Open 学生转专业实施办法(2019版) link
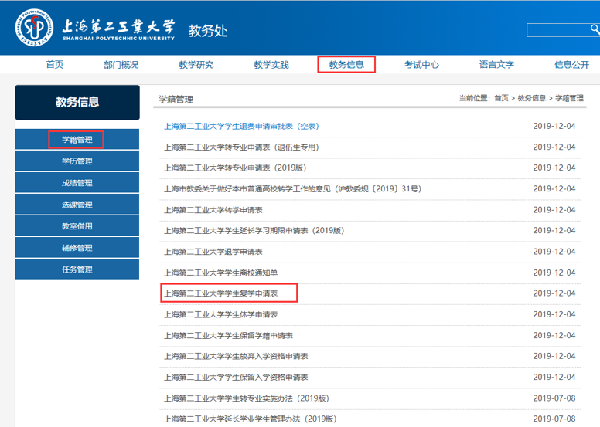This screenshot has width=600, height=427. coord(246,398)
